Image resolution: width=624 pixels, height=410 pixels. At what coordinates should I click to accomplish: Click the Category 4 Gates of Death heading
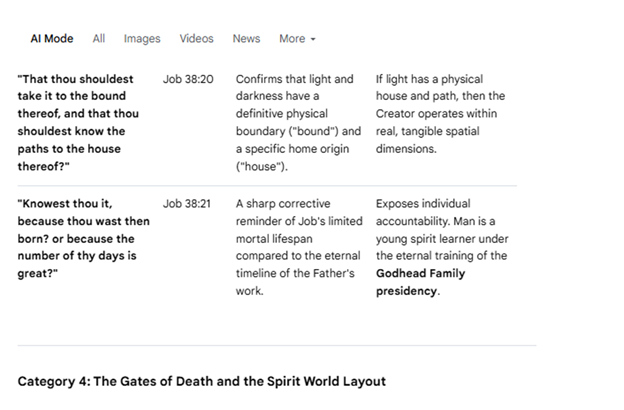[201, 381]
